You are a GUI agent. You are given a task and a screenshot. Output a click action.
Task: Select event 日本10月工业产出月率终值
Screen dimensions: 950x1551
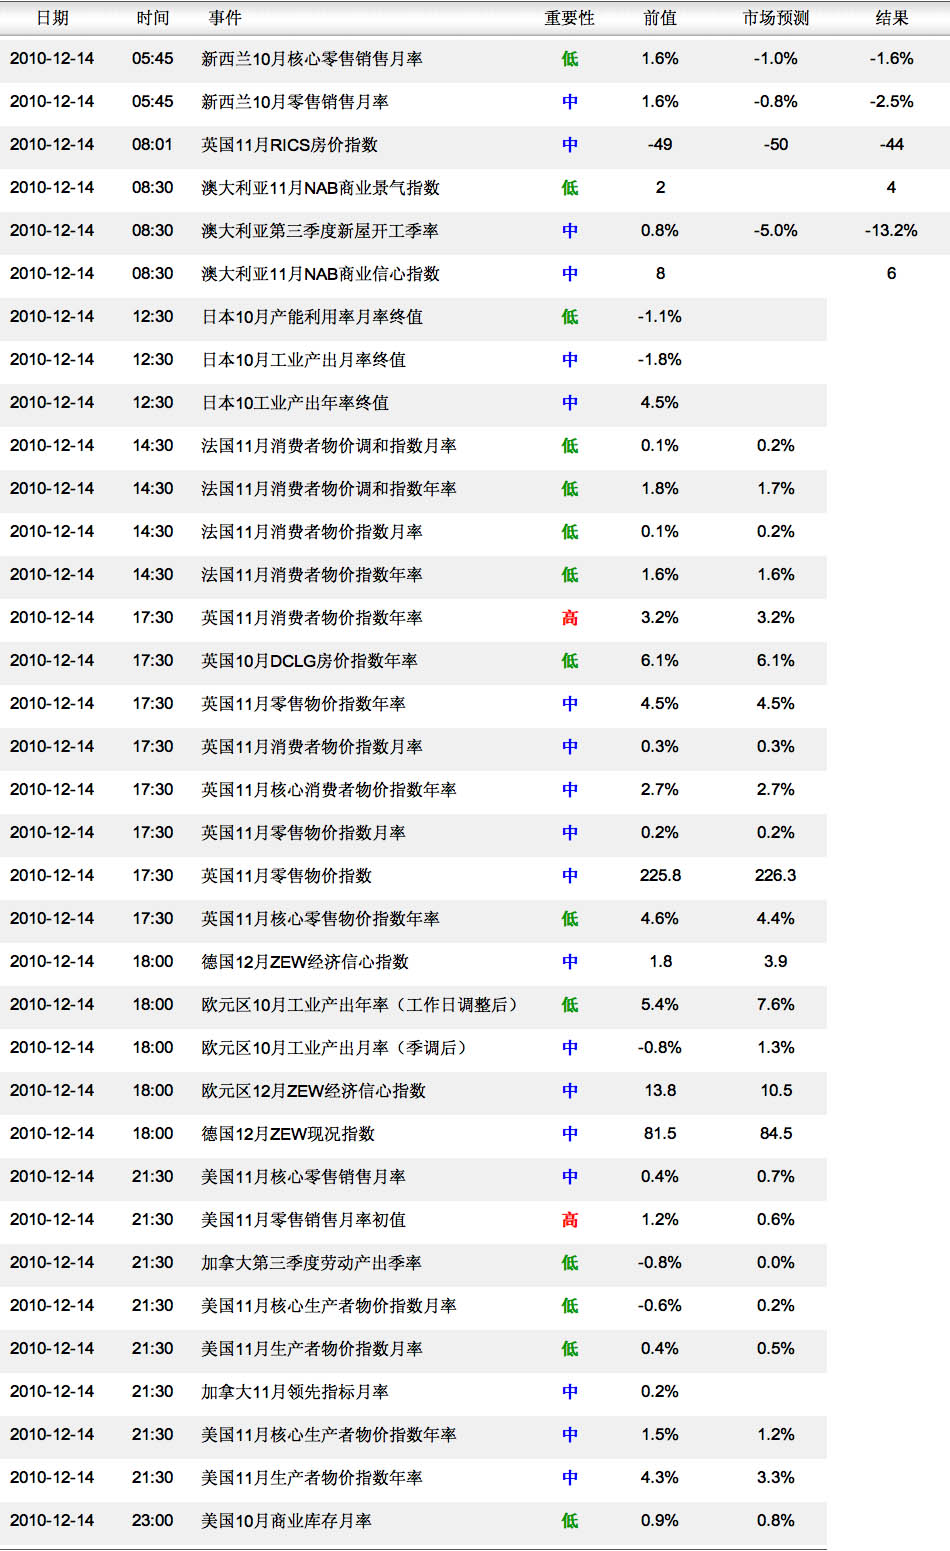point(303,360)
